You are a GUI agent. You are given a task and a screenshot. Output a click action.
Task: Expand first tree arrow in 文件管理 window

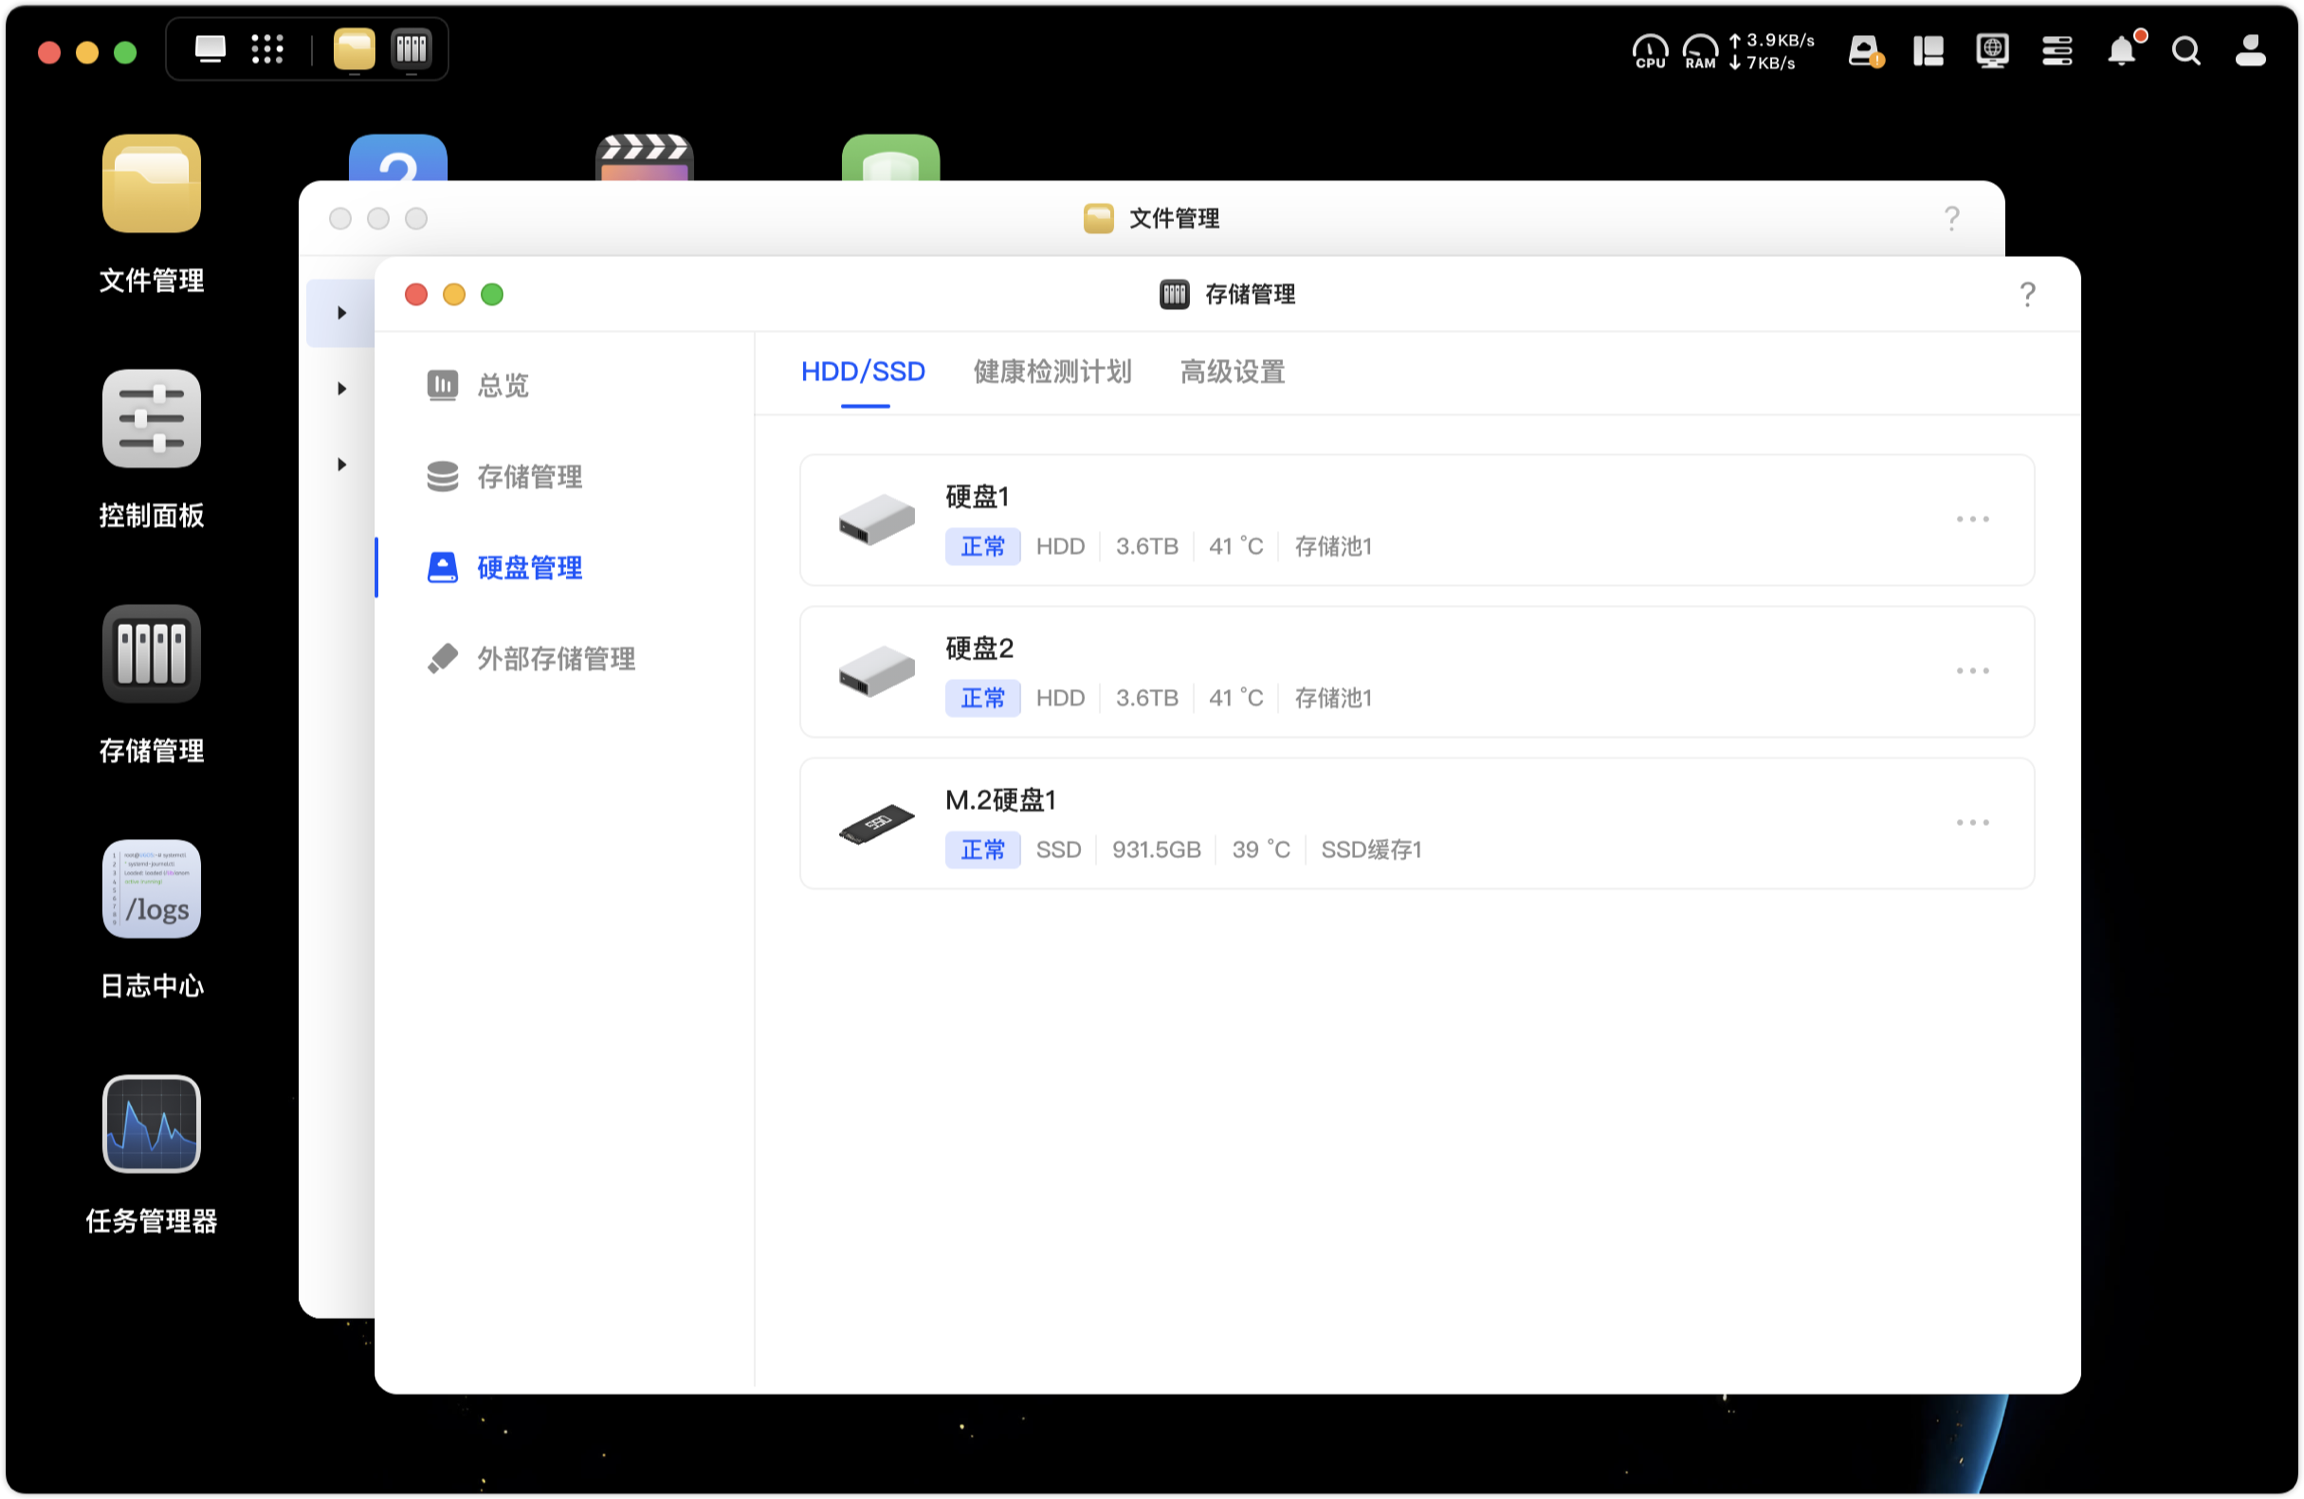pyautogui.click(x=341, y=313)
